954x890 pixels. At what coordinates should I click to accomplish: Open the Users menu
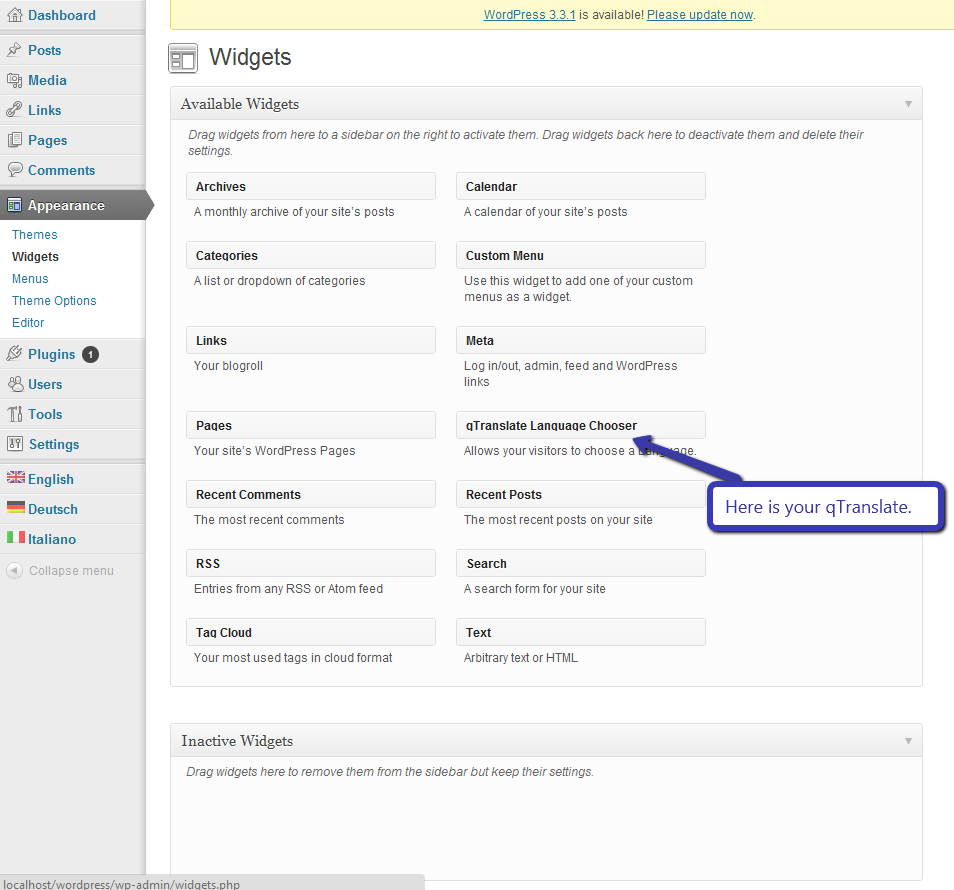[45, 384]
